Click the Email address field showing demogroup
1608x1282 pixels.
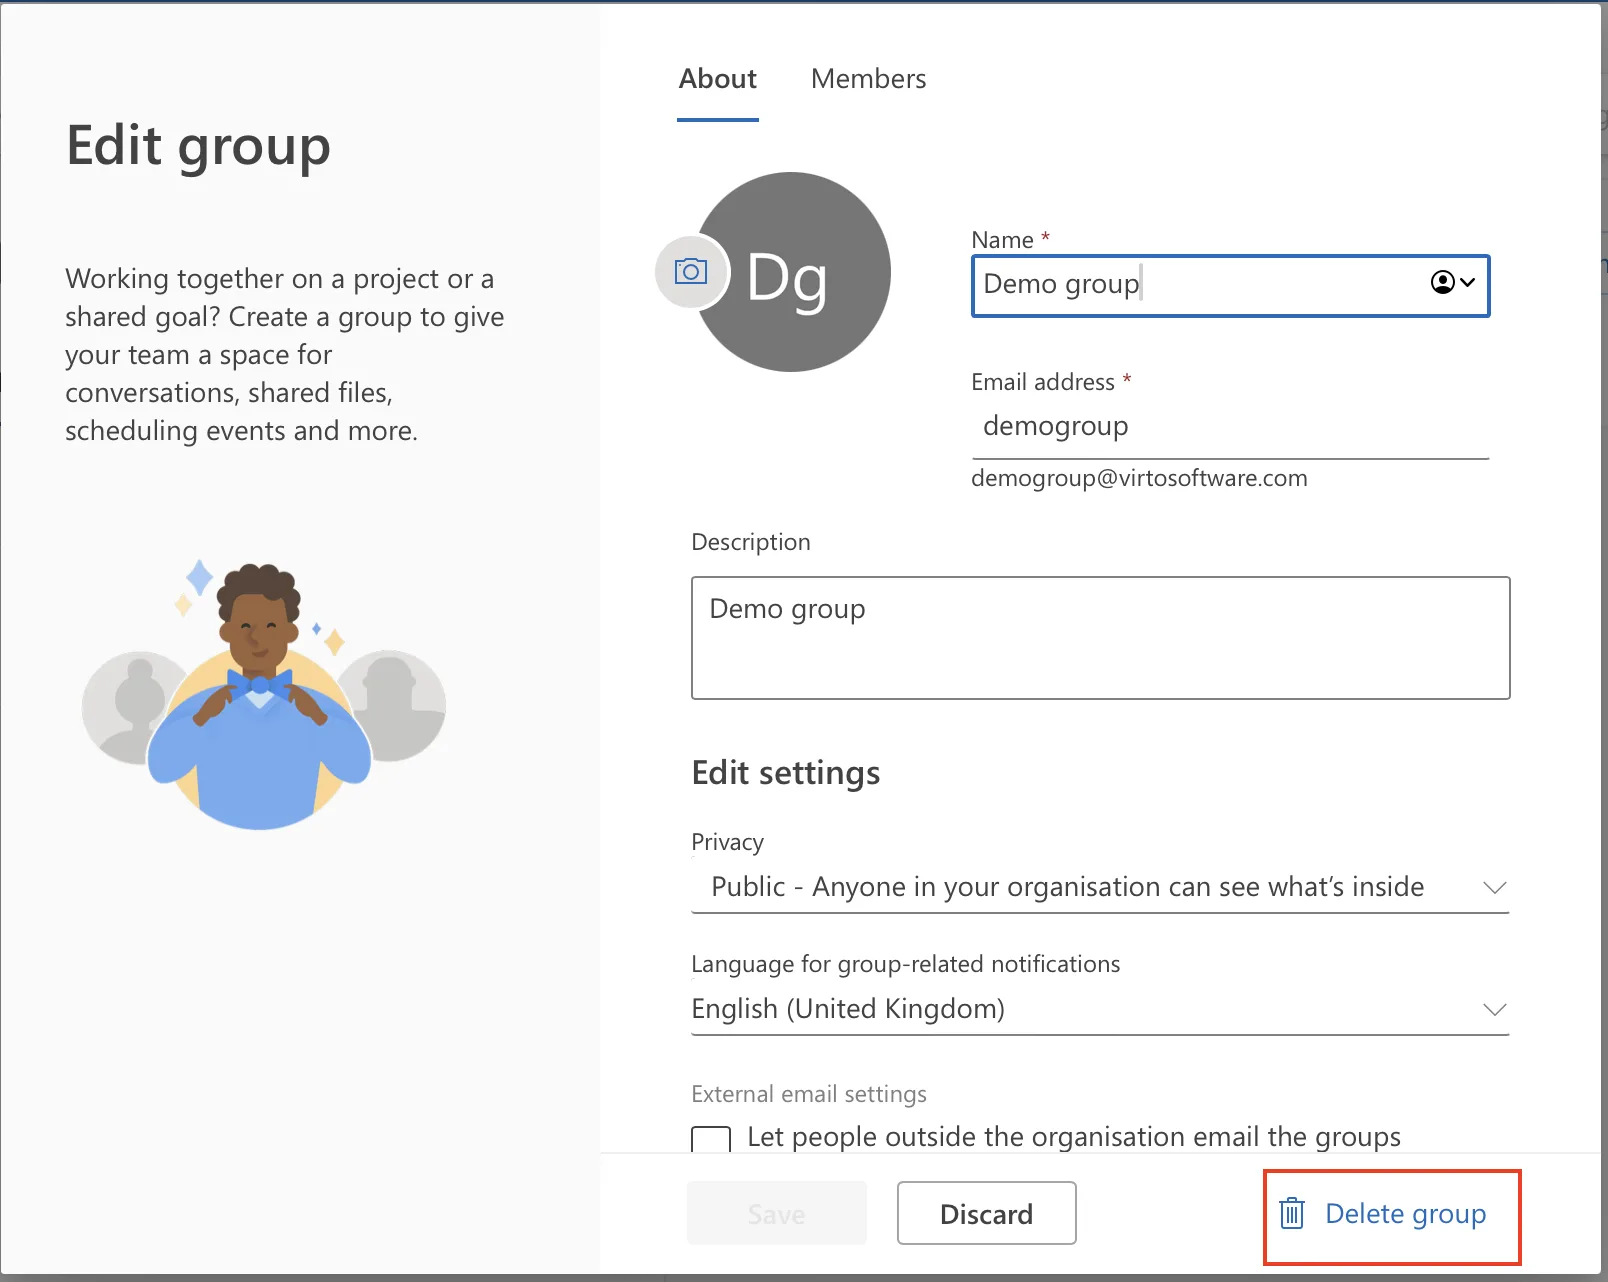1150,425
